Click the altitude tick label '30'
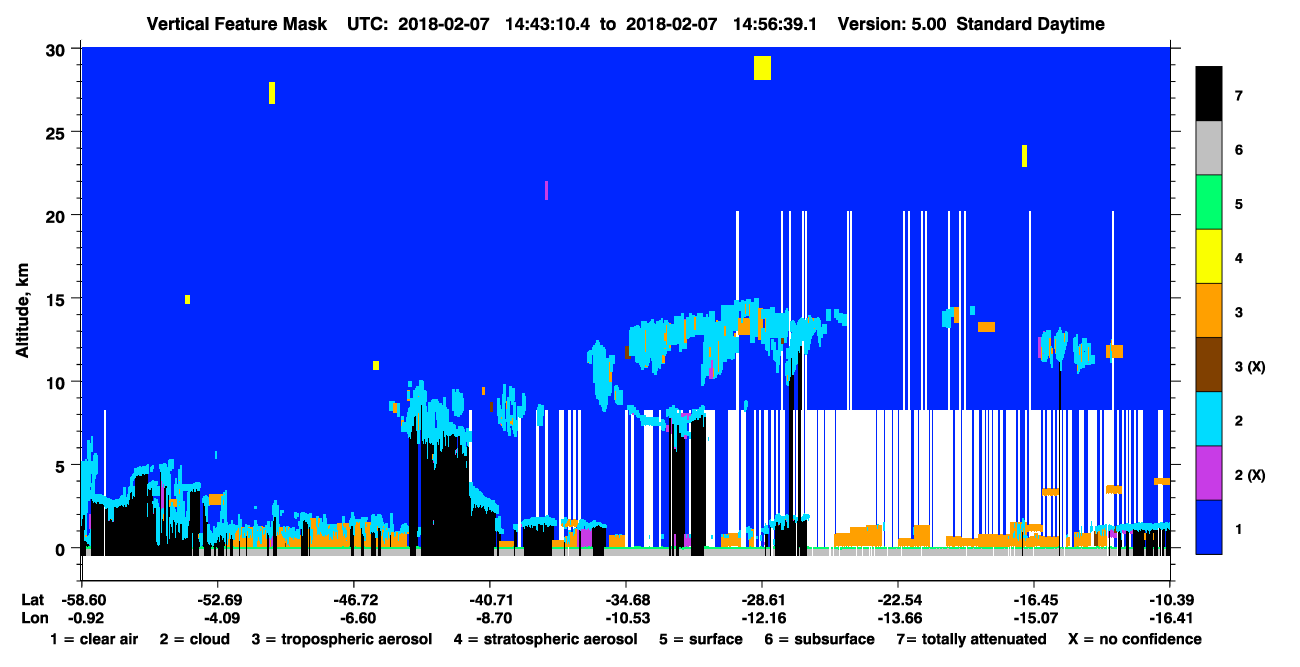Screen dimensions: 1300x667 coord(57,49)
